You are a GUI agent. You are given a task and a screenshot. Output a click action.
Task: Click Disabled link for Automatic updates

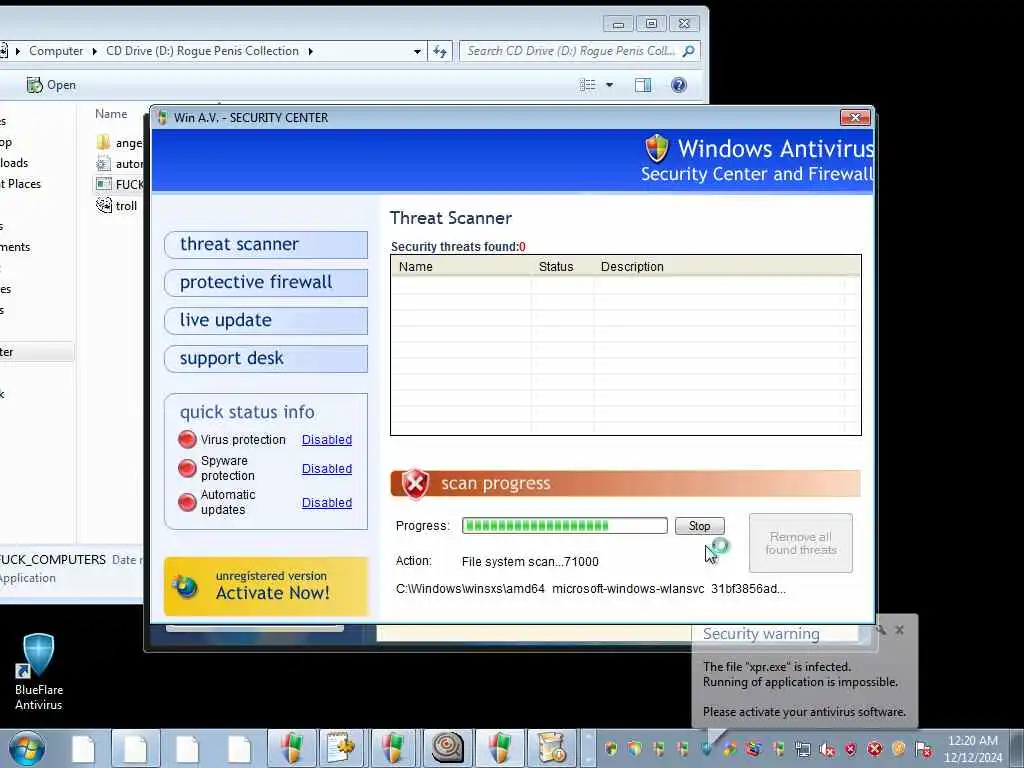(327, 502)
